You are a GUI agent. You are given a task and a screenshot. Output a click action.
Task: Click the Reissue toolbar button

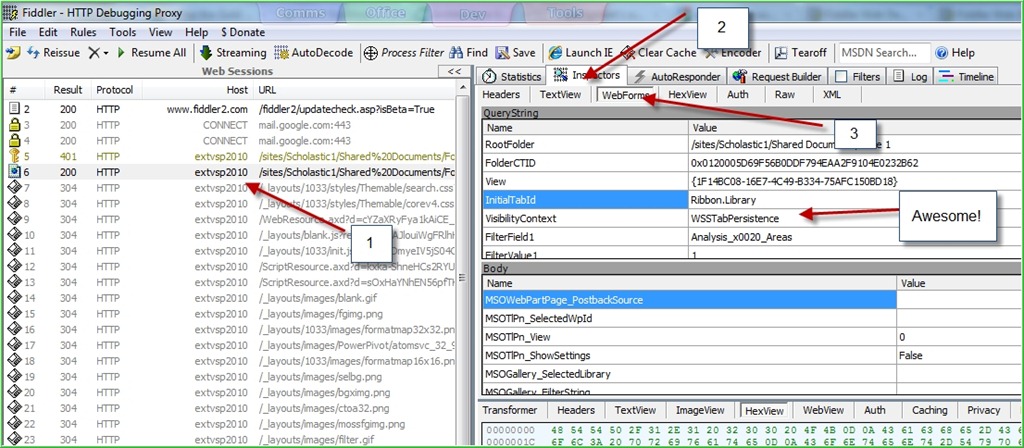53,53
